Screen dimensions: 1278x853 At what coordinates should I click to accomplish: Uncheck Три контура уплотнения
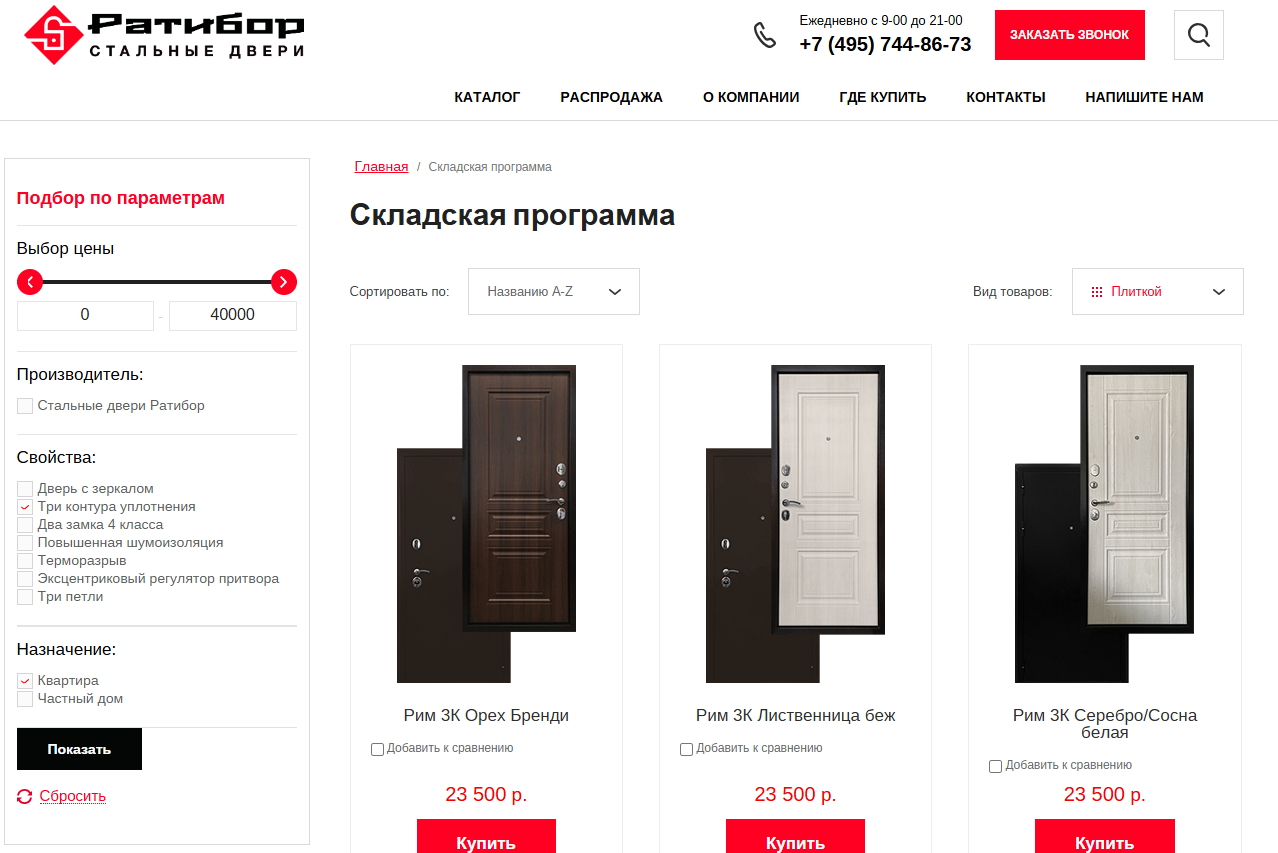click(25, 507)
